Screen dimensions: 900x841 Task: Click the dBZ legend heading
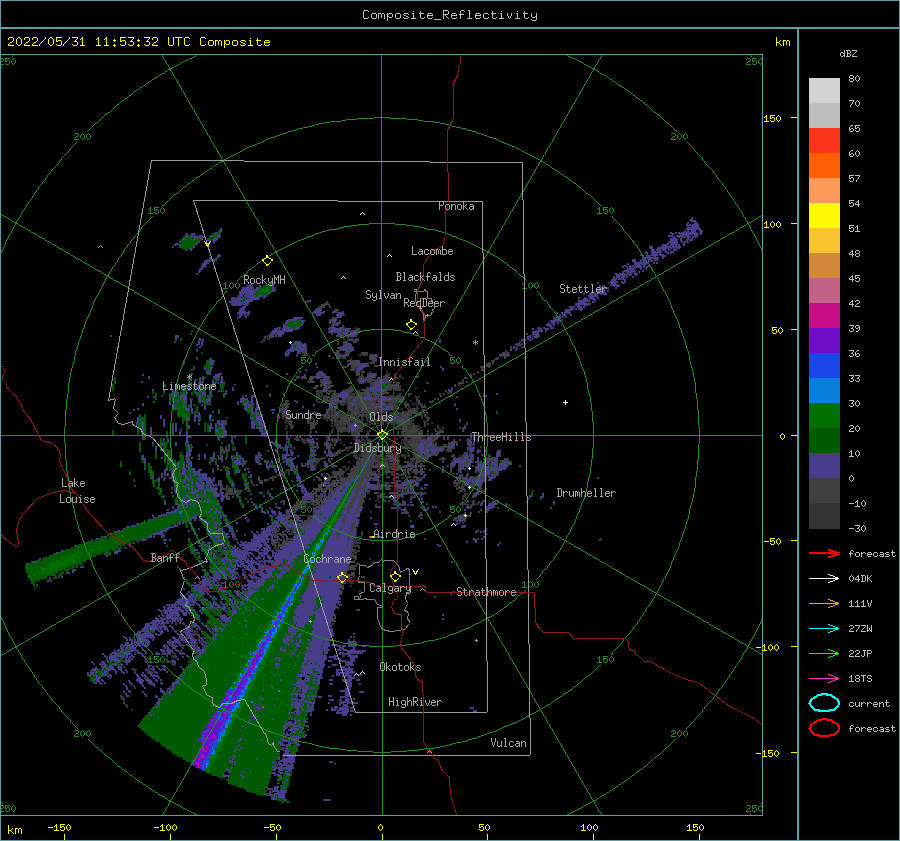[848, 53]
